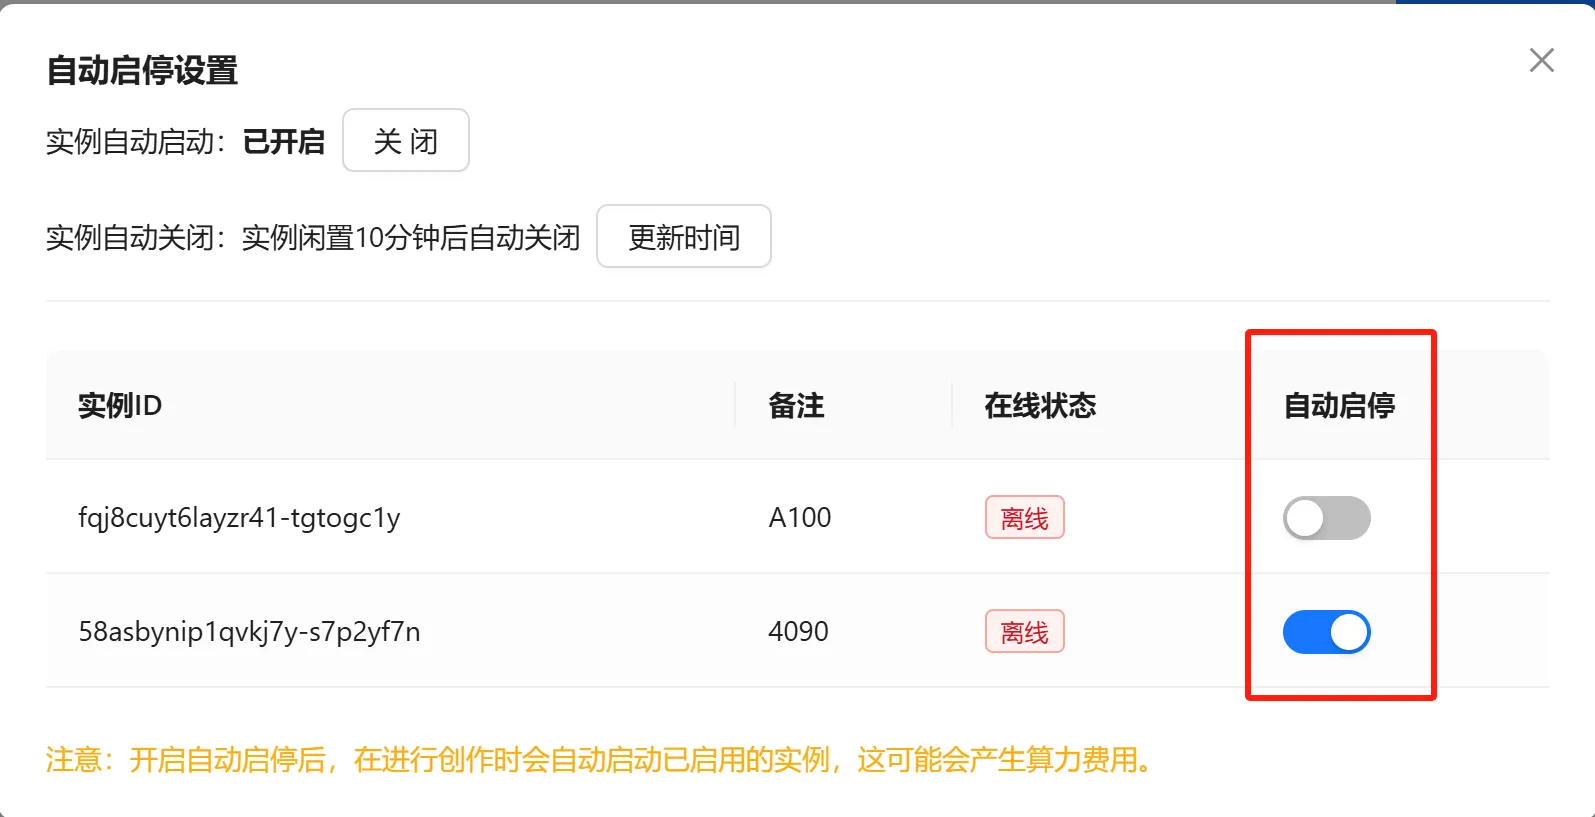Click the 关闭 button for auto-start
Image resolution: width=1595 pixels, height=817 pixels.
click(x=406, y=141)
